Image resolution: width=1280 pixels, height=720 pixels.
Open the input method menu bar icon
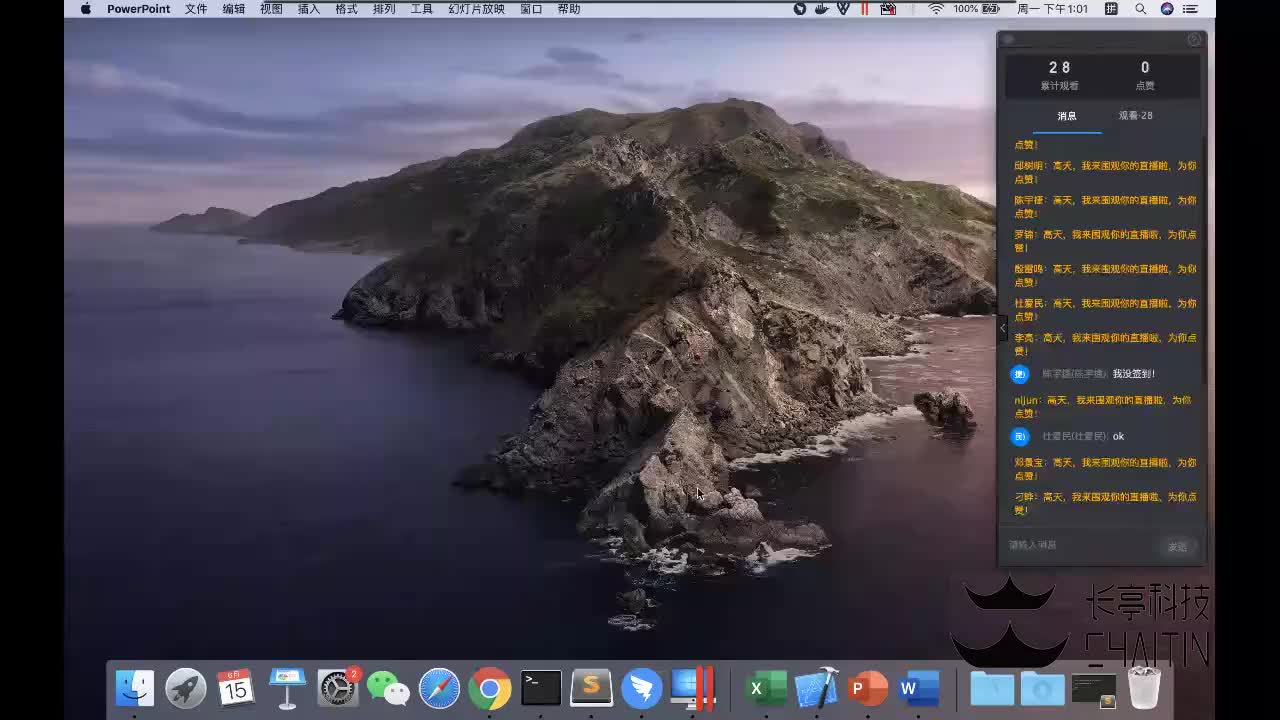click(1111, 9)
